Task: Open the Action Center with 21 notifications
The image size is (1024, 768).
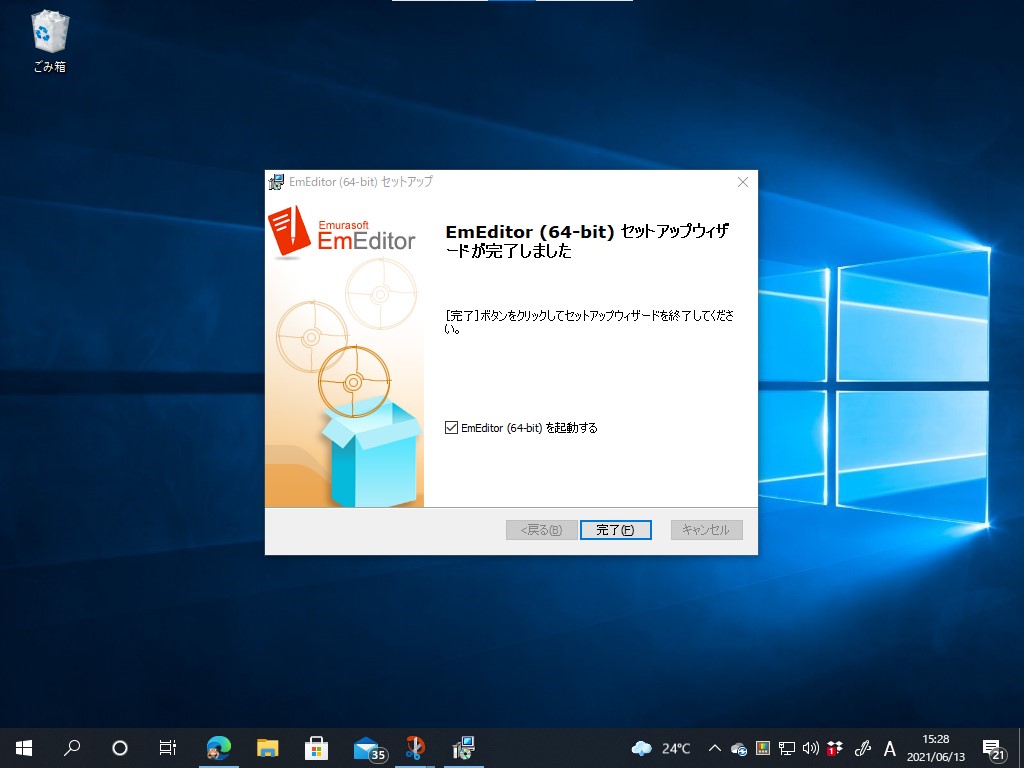Action: point(993,747)
